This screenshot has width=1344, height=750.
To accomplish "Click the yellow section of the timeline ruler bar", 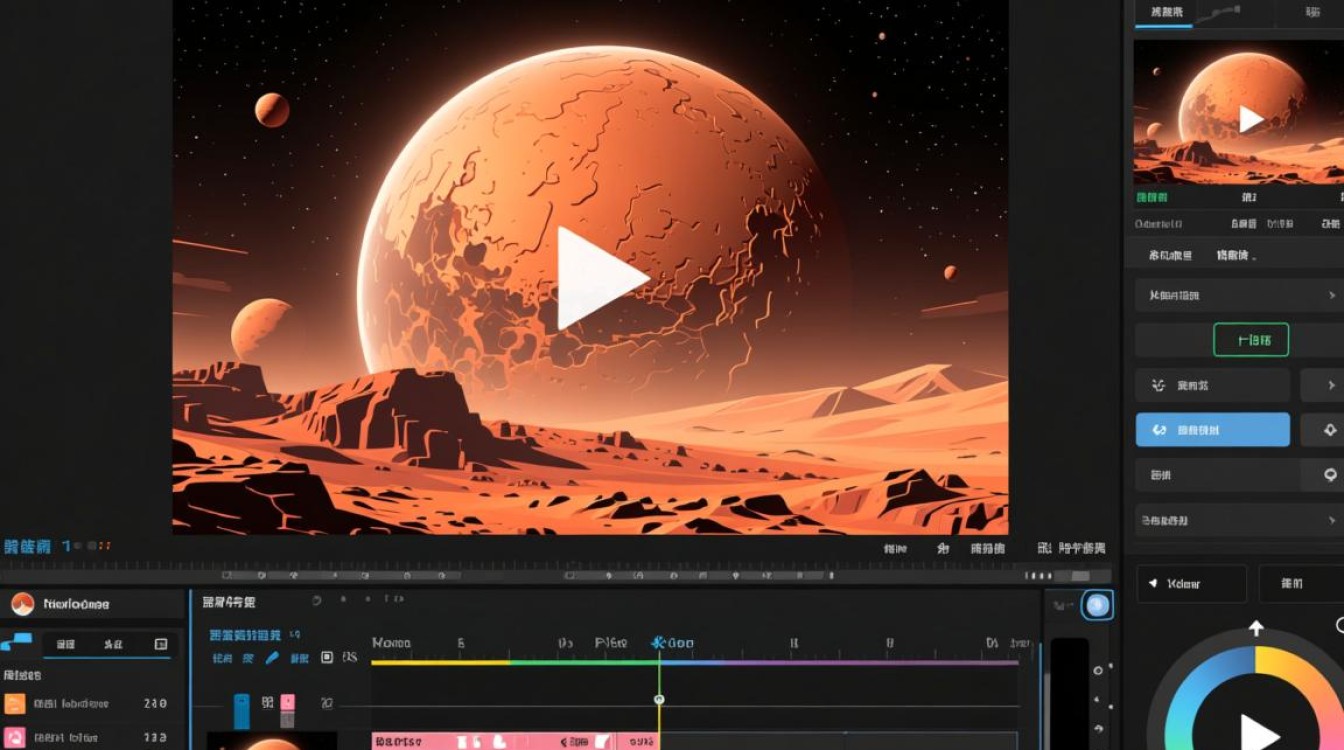I will coord(440,662).
